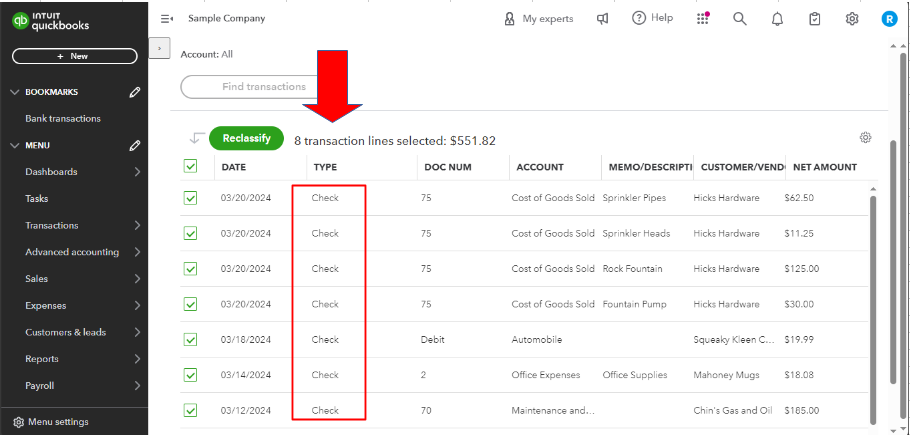Uncheck the Mahoney Mugs row checkbox

pos(190,375)
